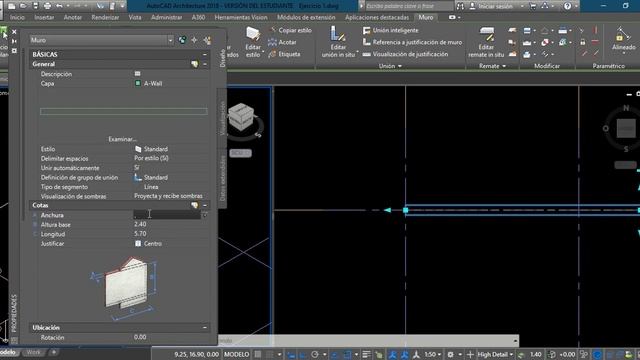Click the undo arrow in quick access toolbar
The image size is (640, 360).
click(x=60, y=6)
